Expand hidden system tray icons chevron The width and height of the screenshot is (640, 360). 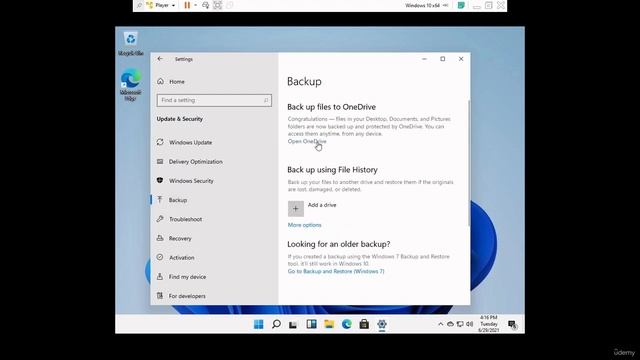[x=440, y=324]
